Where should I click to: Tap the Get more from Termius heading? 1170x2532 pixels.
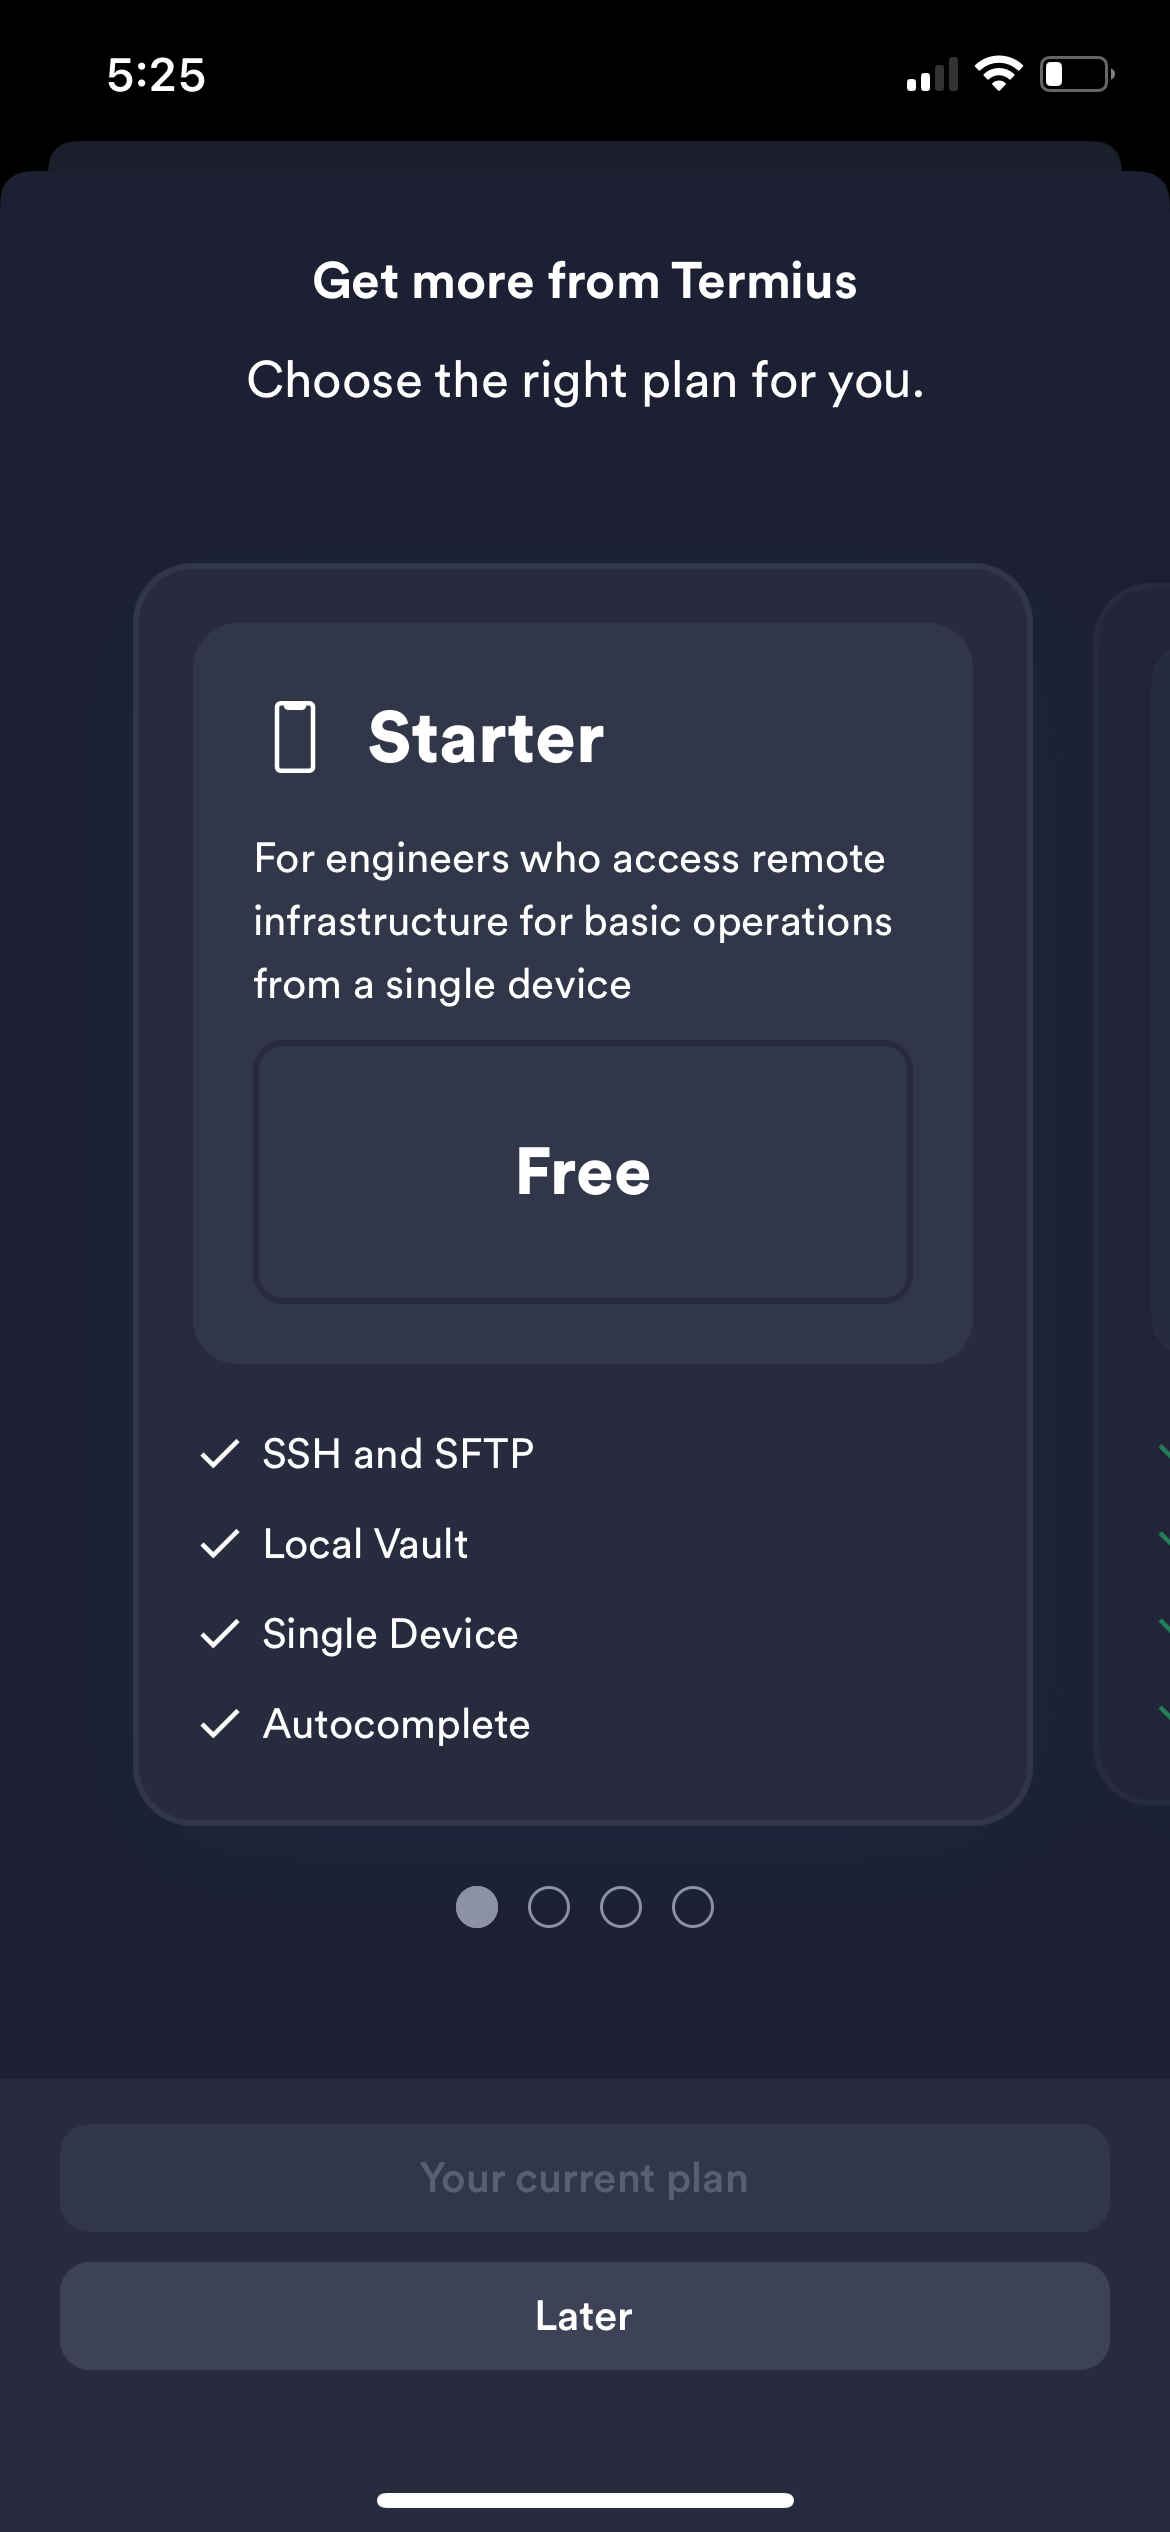pyautogui.click(x=585, y=281)
